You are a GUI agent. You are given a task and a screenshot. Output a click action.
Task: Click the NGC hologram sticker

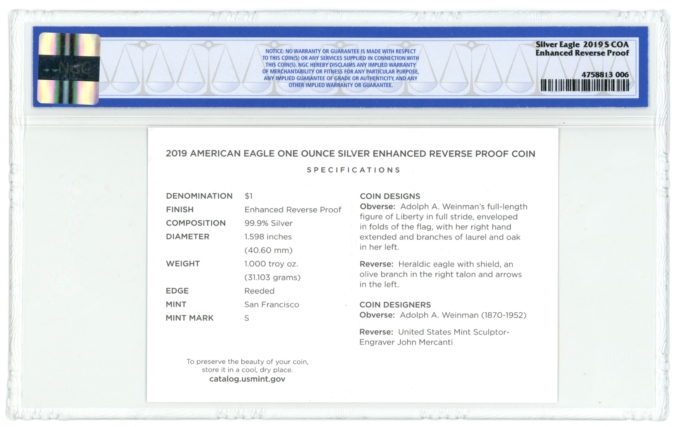pyautogui.click(x=69, y=68)
